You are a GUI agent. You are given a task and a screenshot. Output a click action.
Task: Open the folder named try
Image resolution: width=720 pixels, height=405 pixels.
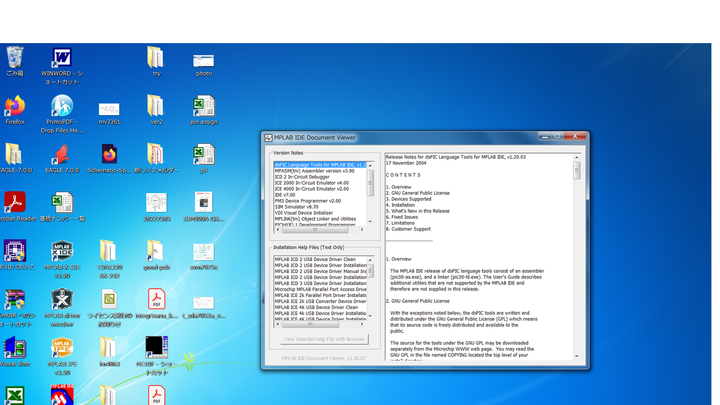click(x=156, y=58)
